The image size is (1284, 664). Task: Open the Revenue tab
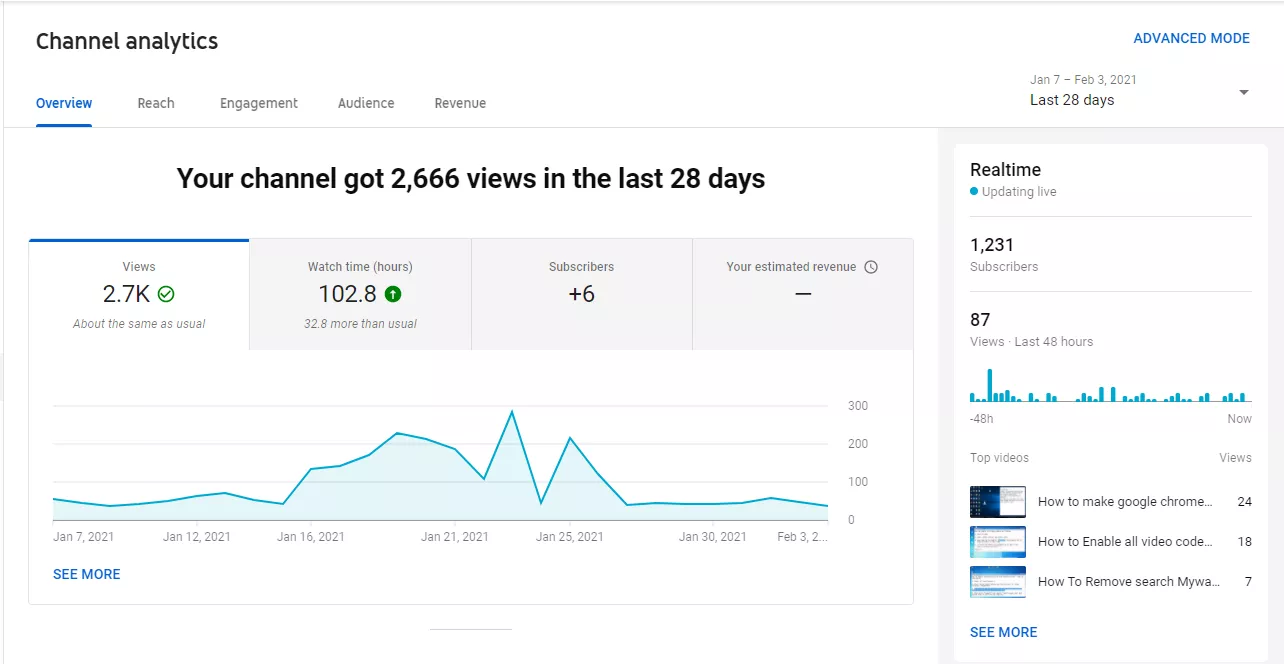460,103
